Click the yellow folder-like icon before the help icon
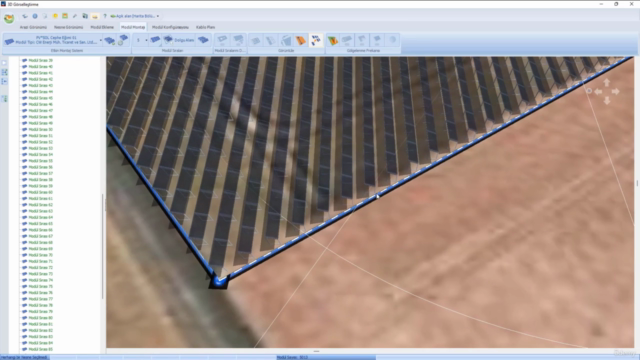 pyautogui.click(x=95, y=16)
